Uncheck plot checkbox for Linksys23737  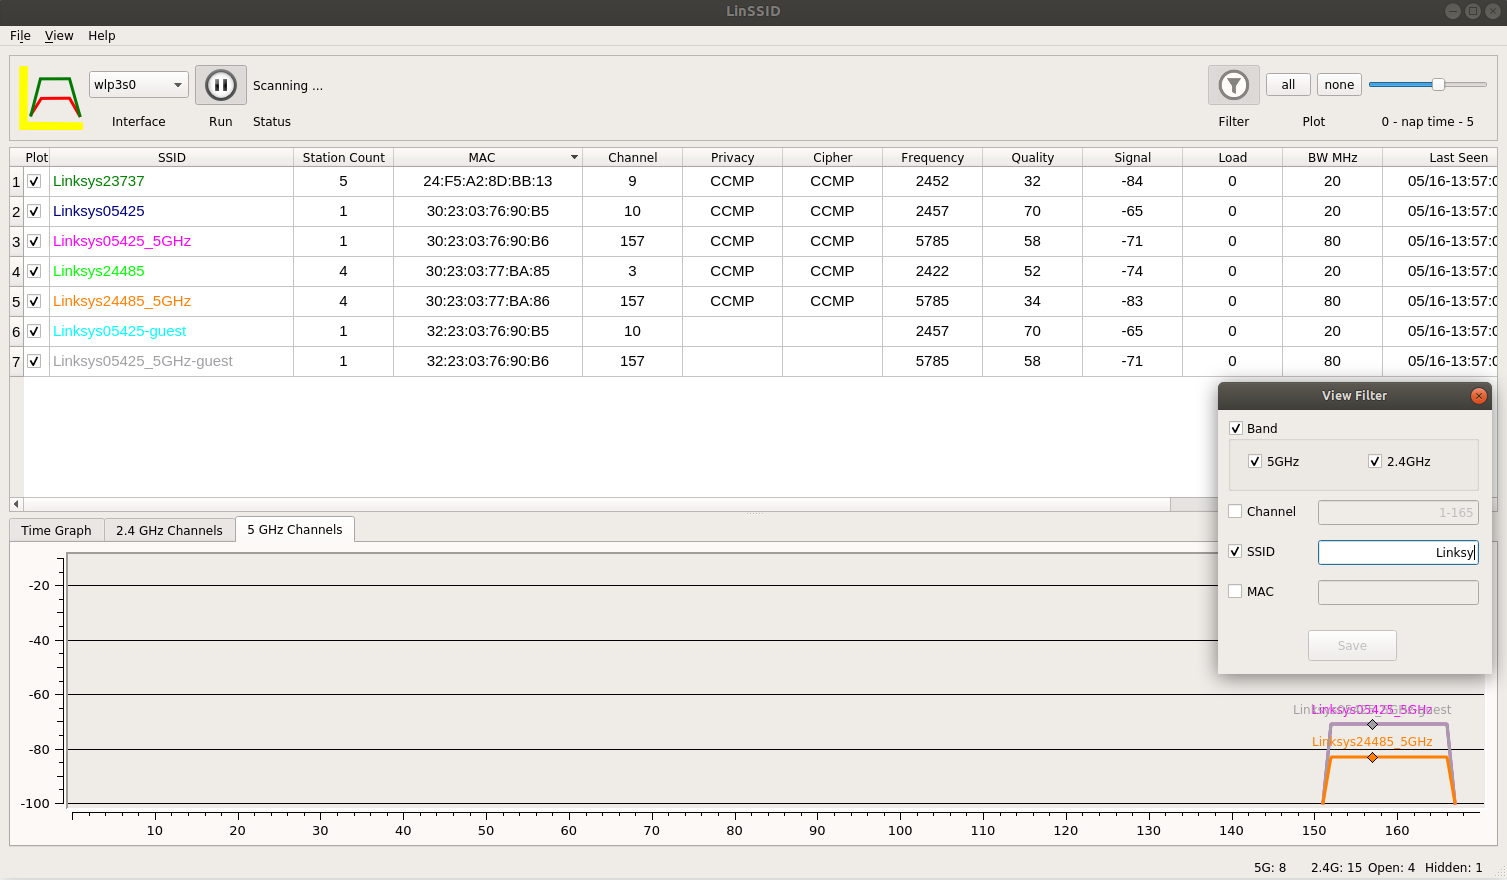point(34,181)
